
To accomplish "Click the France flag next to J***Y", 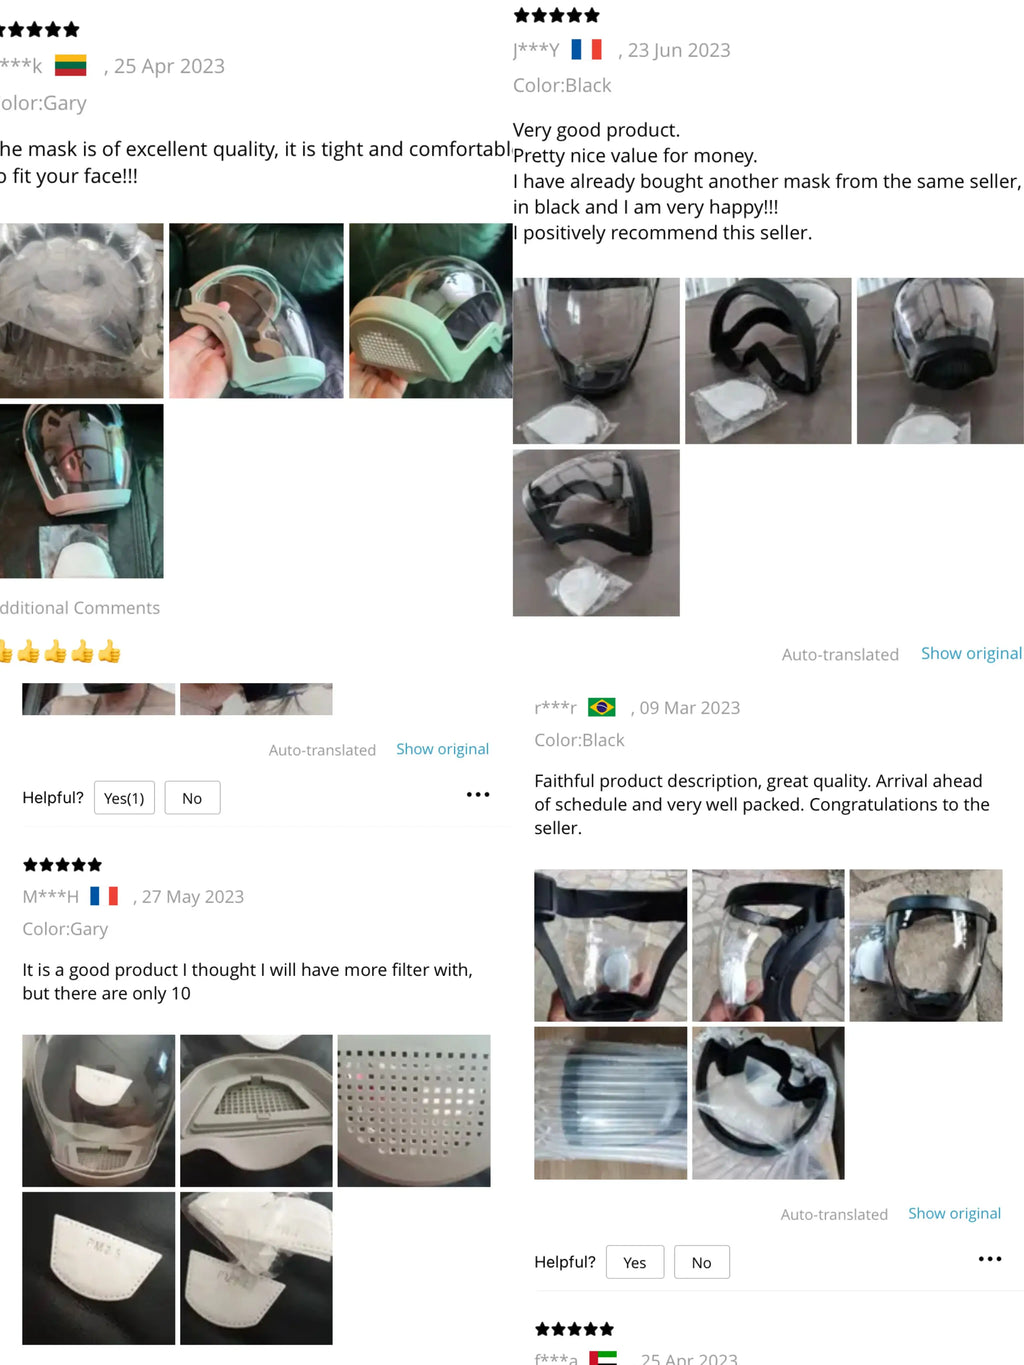I will pyautogui.click(x=586, y=49).
